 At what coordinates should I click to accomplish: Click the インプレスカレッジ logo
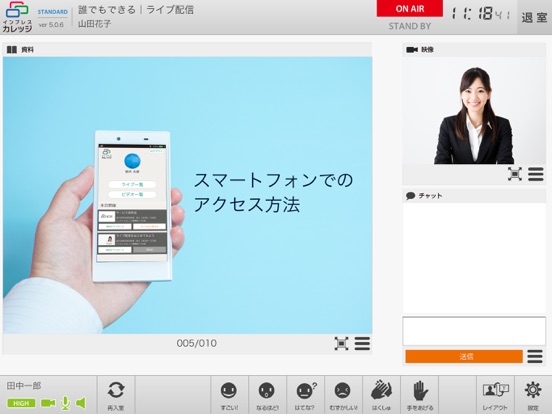(17, 17)
